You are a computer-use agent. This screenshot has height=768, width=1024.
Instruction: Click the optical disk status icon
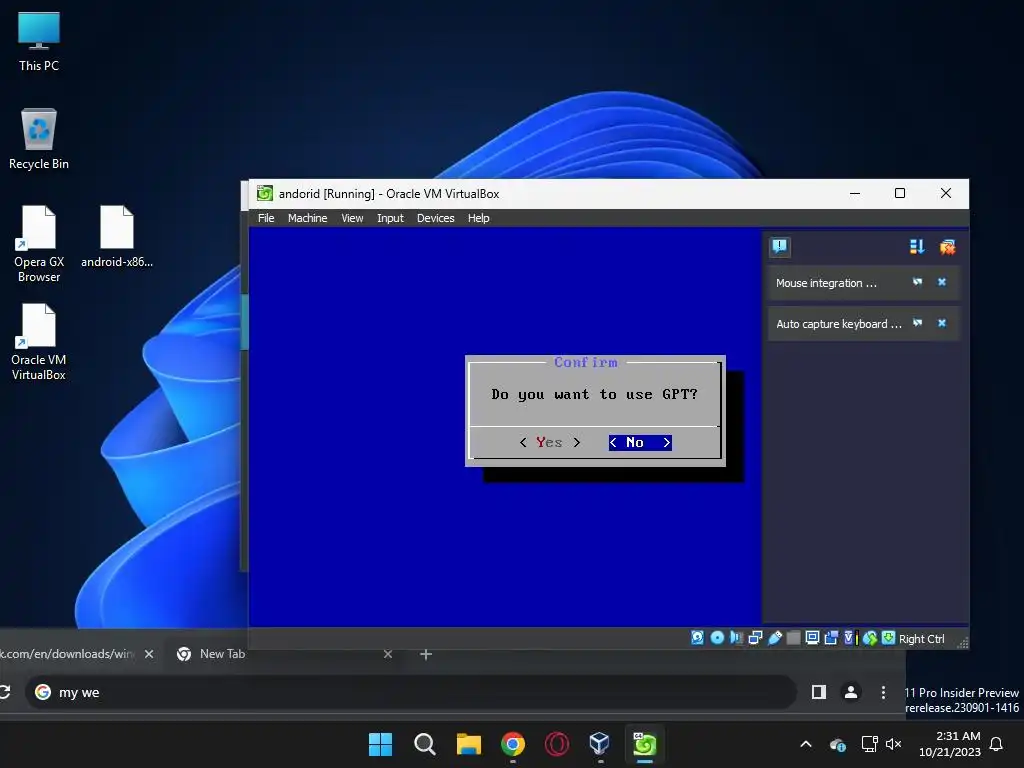click(x=717, y=638)
